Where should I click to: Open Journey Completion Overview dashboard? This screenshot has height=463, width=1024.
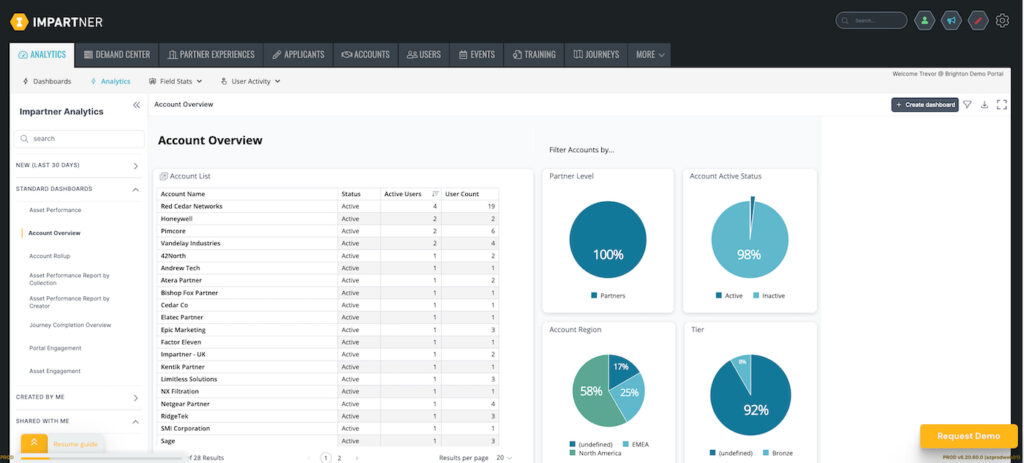(70, 325)
